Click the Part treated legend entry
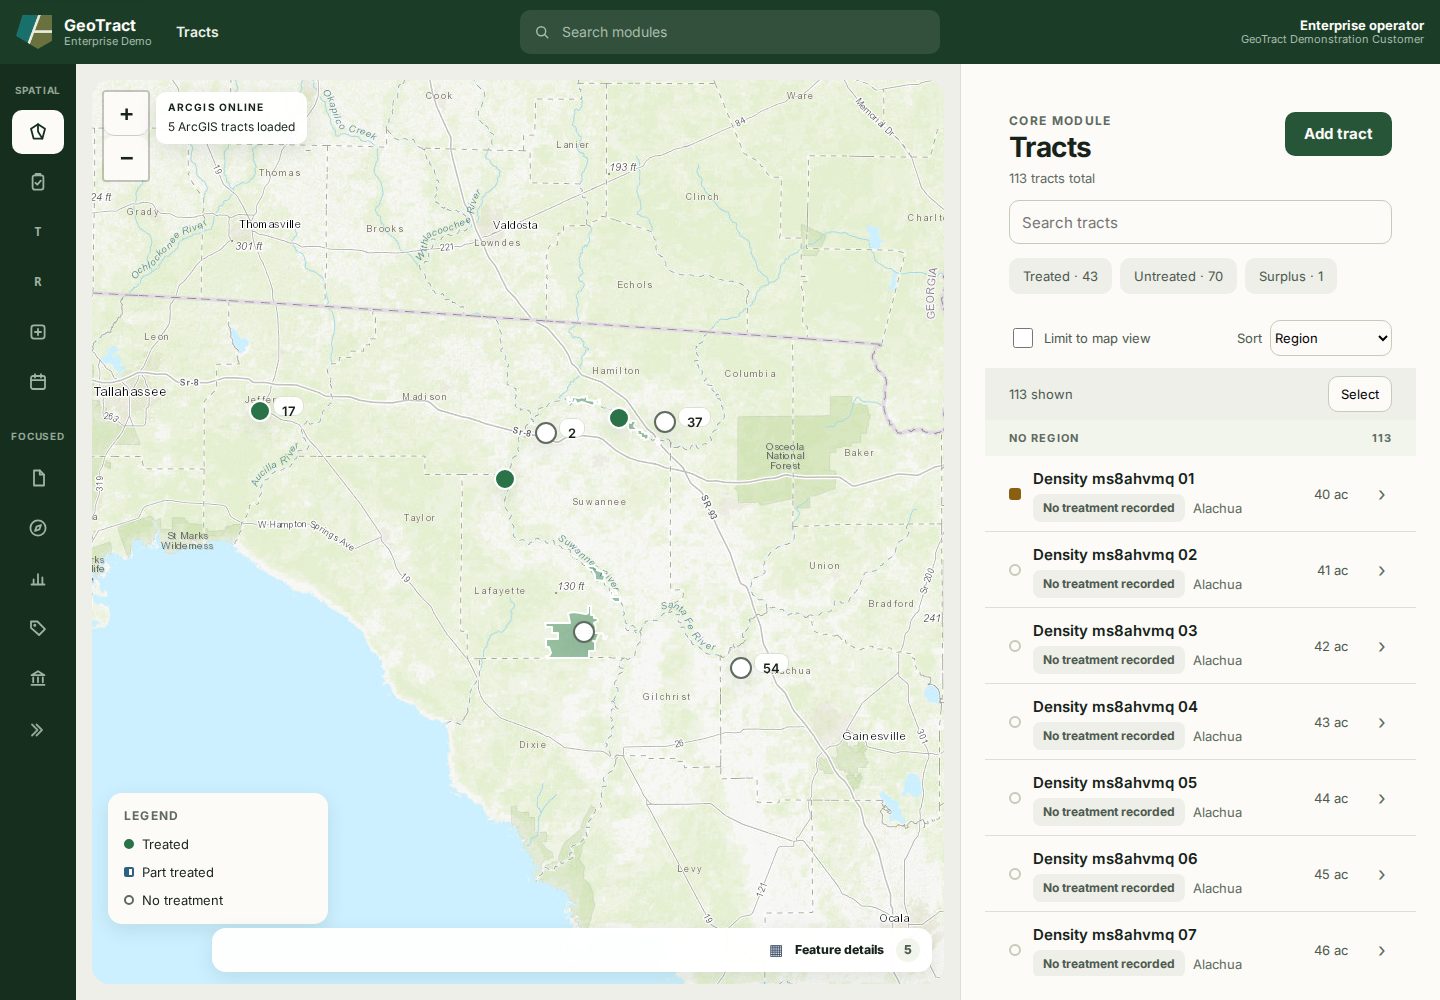The width and height of the screenshot is (1440, 1000). pyautogui.click(x=169, y=872)
